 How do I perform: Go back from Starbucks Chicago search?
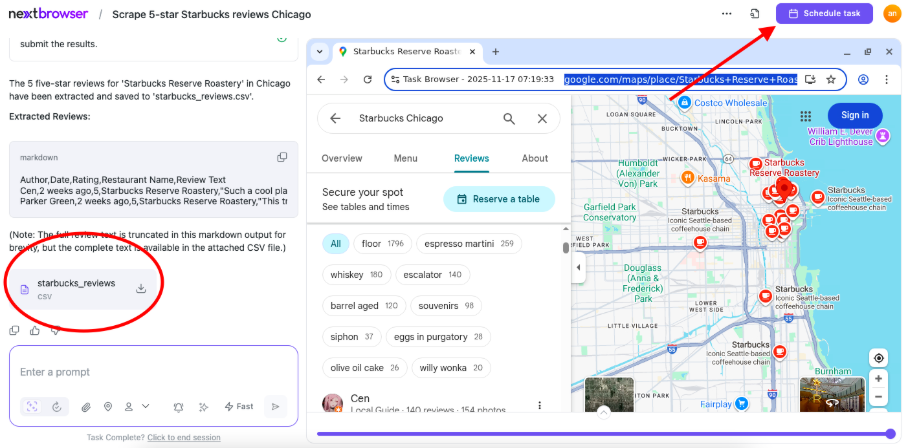tap(335, 118)
